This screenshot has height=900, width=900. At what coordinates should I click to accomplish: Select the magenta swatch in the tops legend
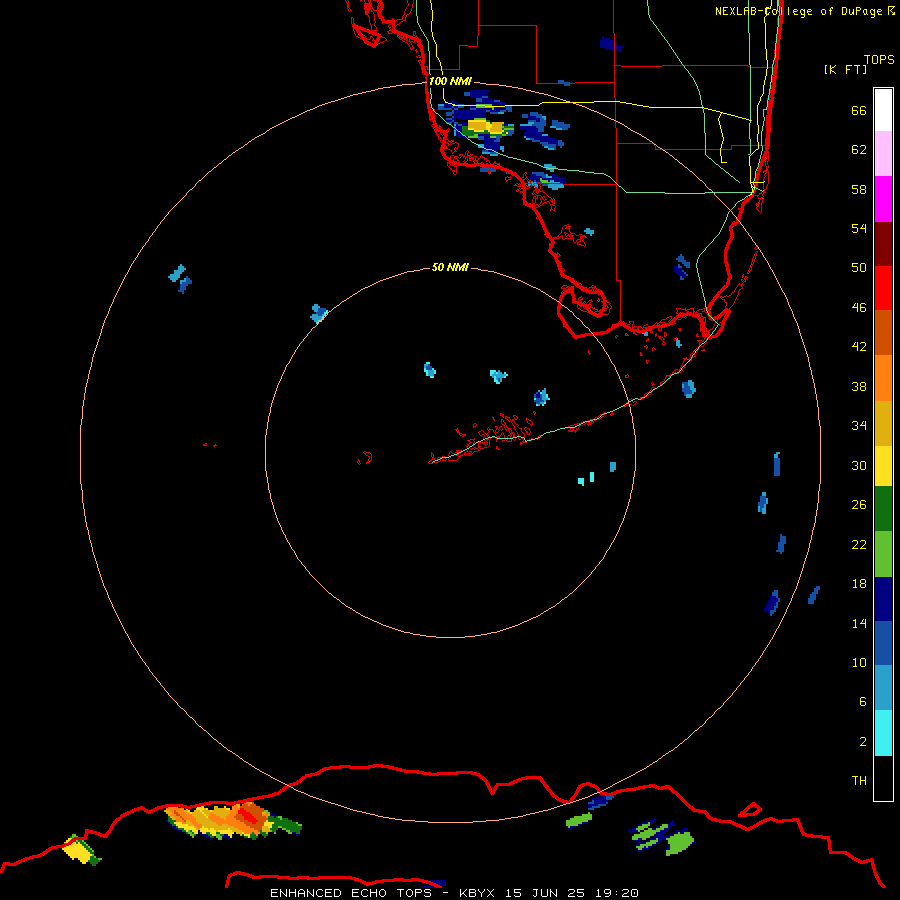click(x=883, y=199)
